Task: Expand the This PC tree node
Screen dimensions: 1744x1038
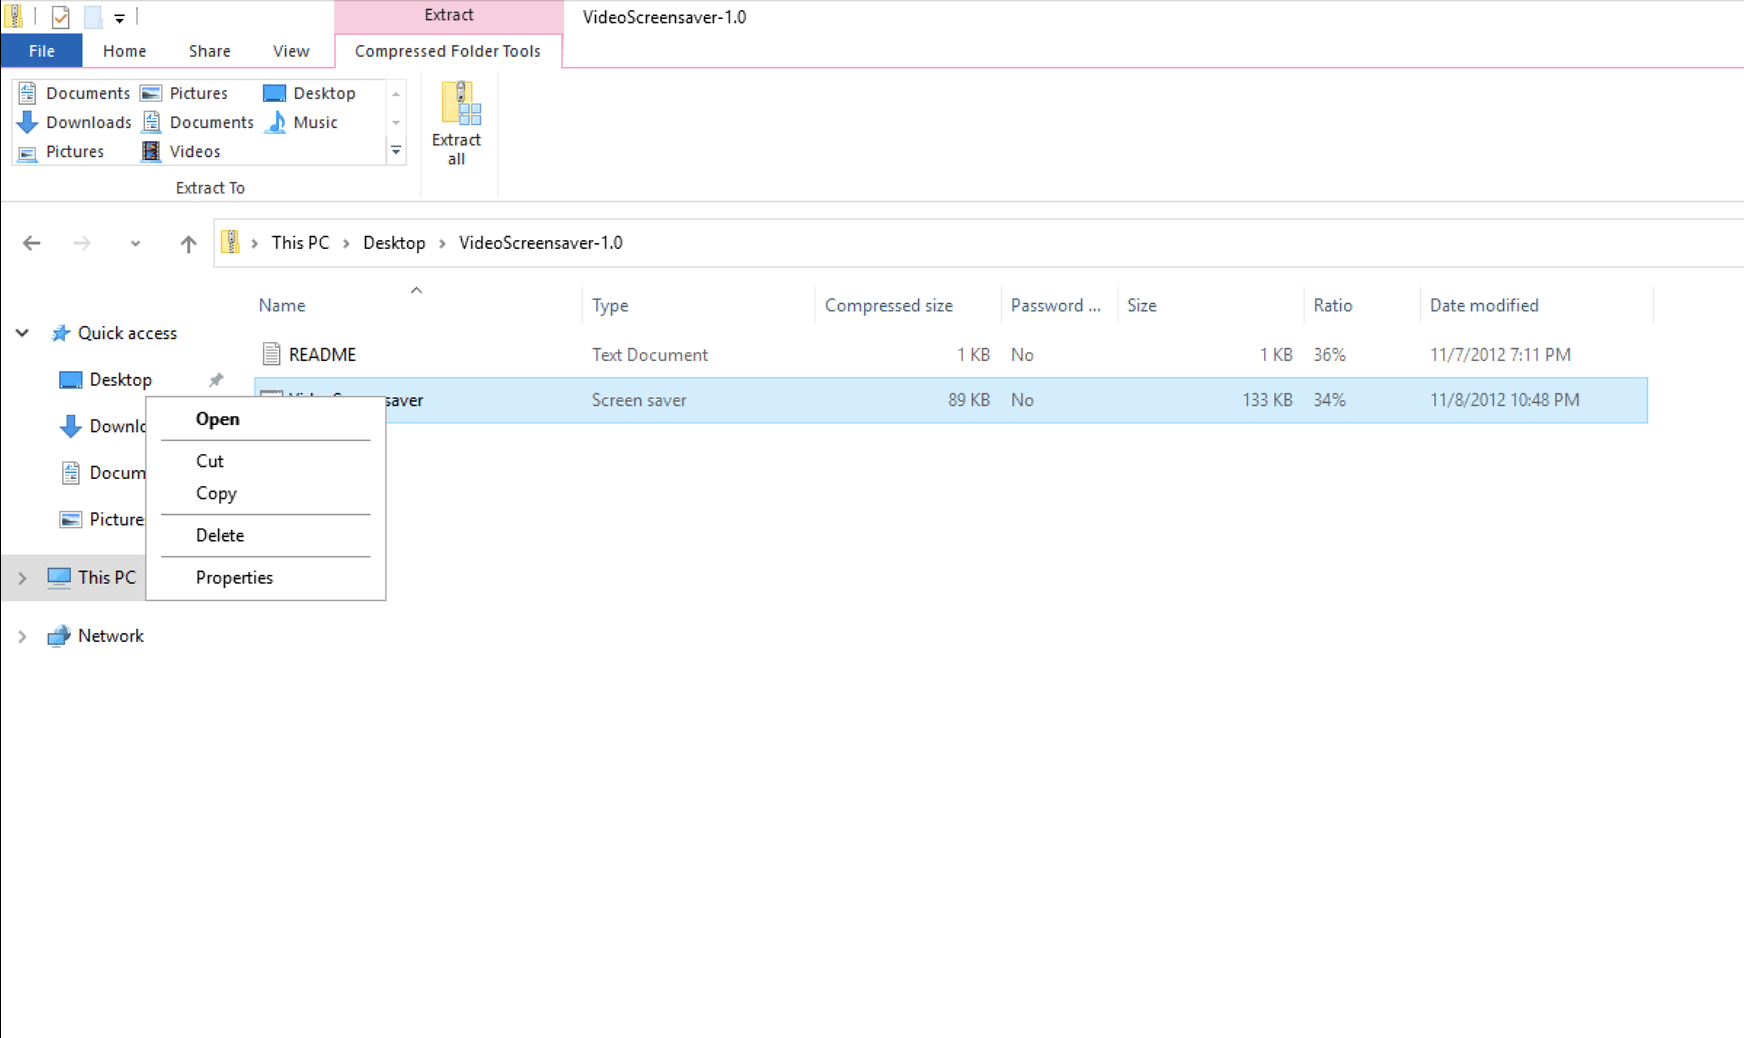Action: pos(22,577)
